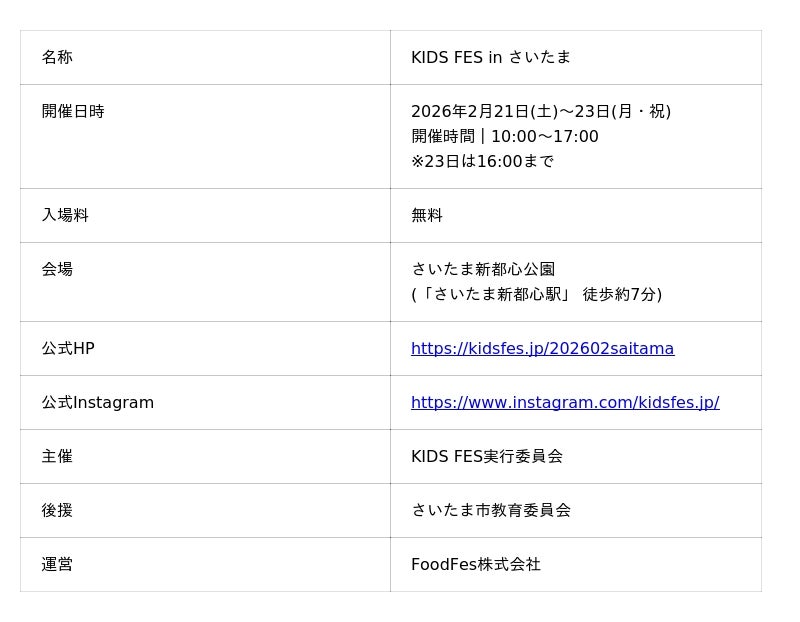Click the venue name さいたま新都心公園
The width and height of the screenshot is (800, 622).
tap(483, 270)
